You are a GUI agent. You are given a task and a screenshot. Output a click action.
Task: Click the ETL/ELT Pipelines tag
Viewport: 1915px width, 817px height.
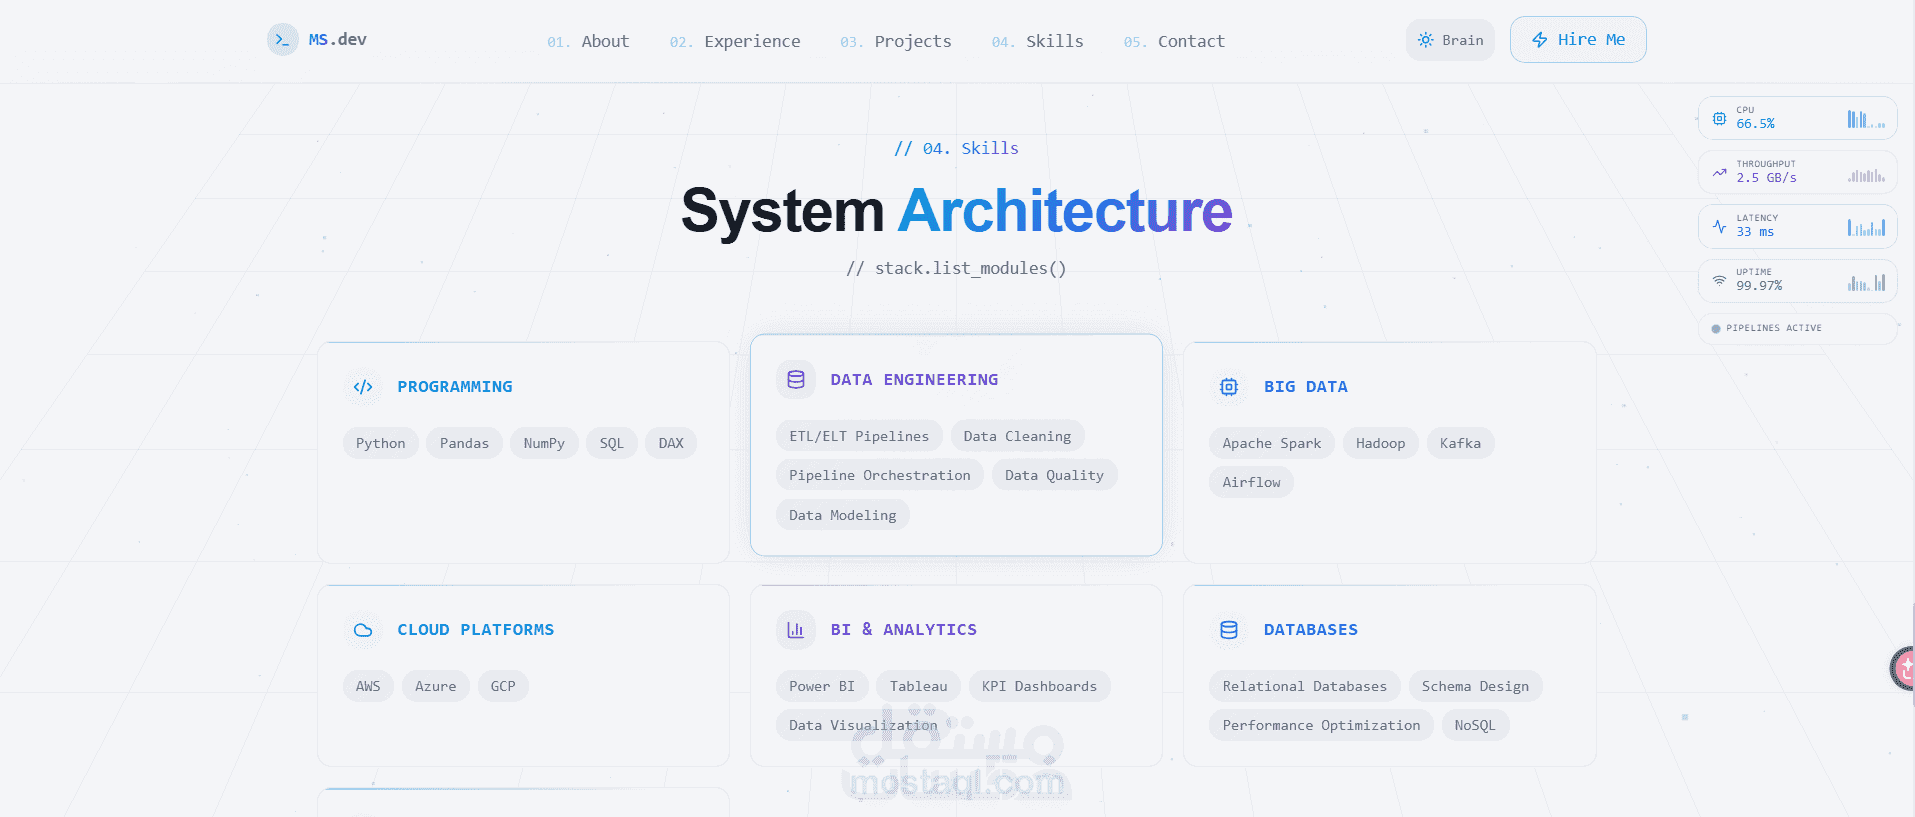[x=859, y=436]
